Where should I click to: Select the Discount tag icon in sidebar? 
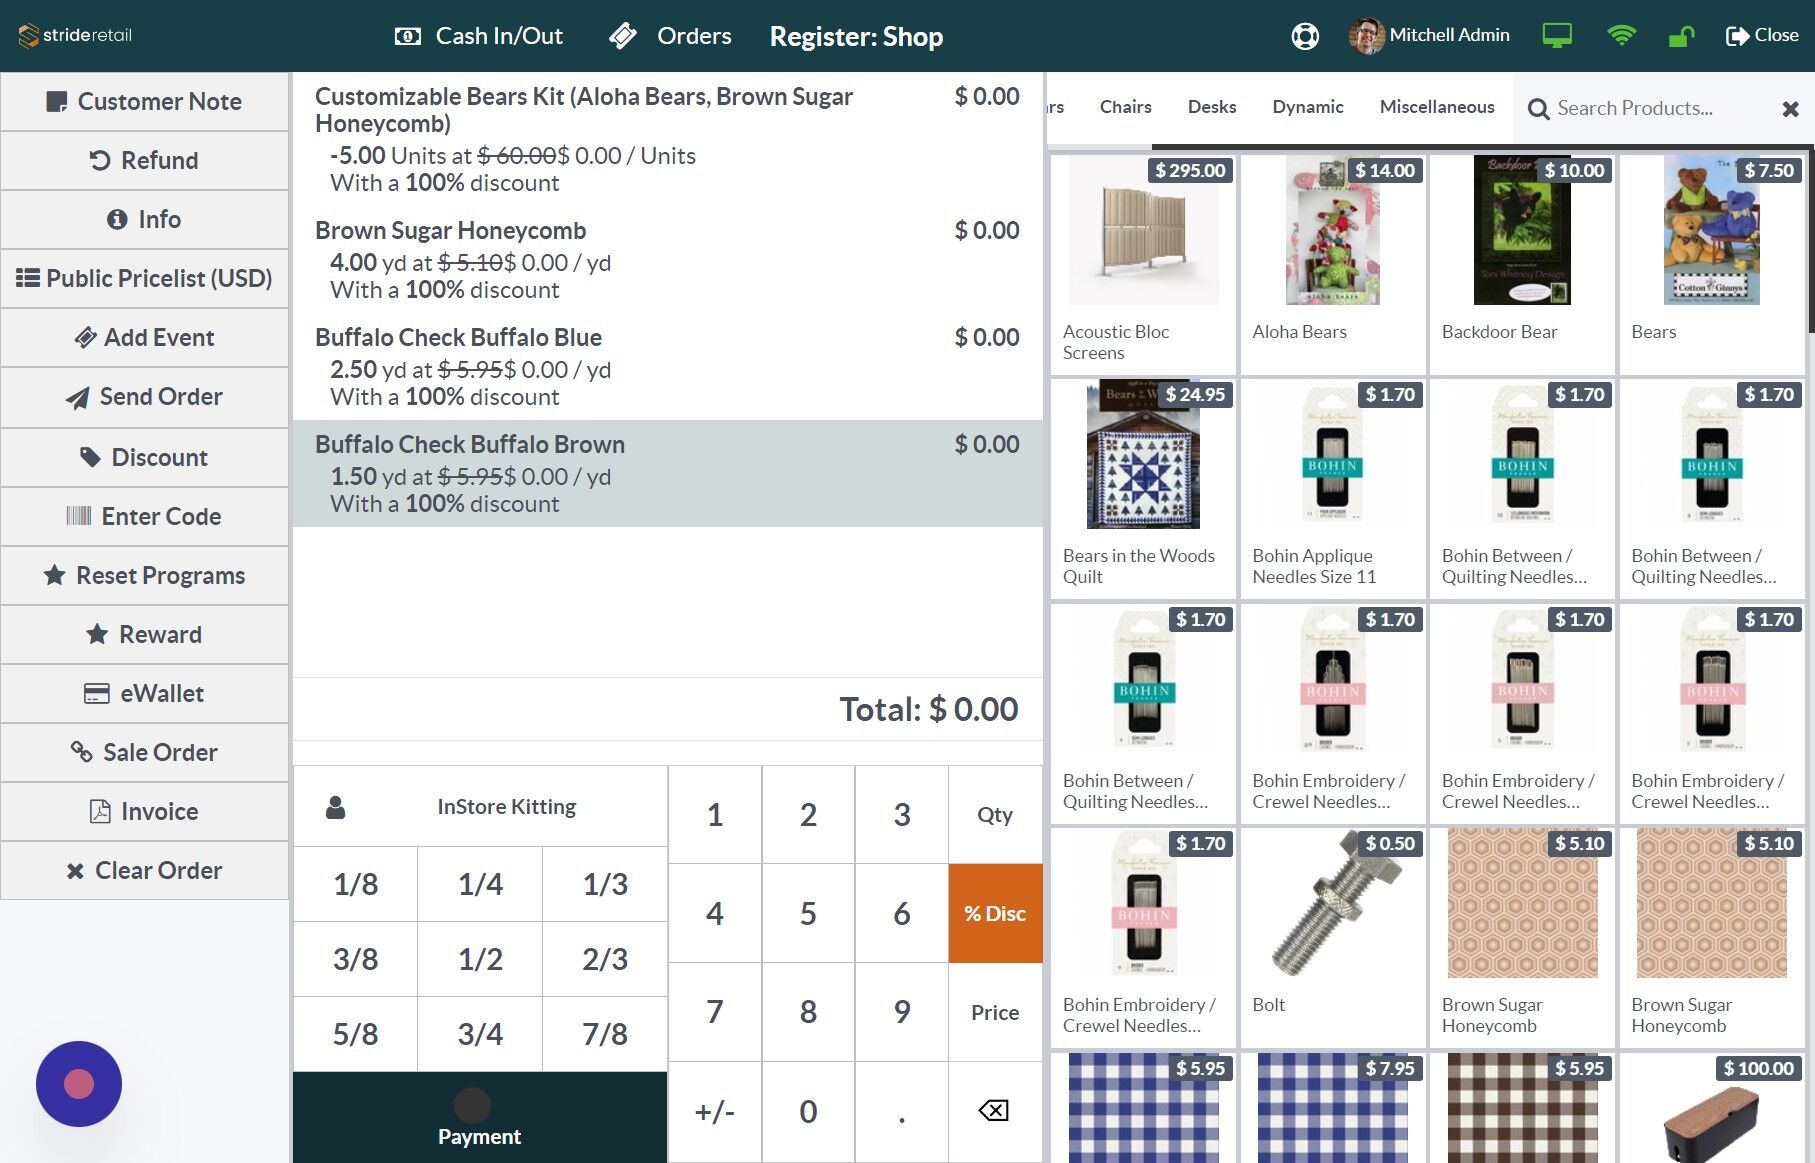[x=88, y=457]
